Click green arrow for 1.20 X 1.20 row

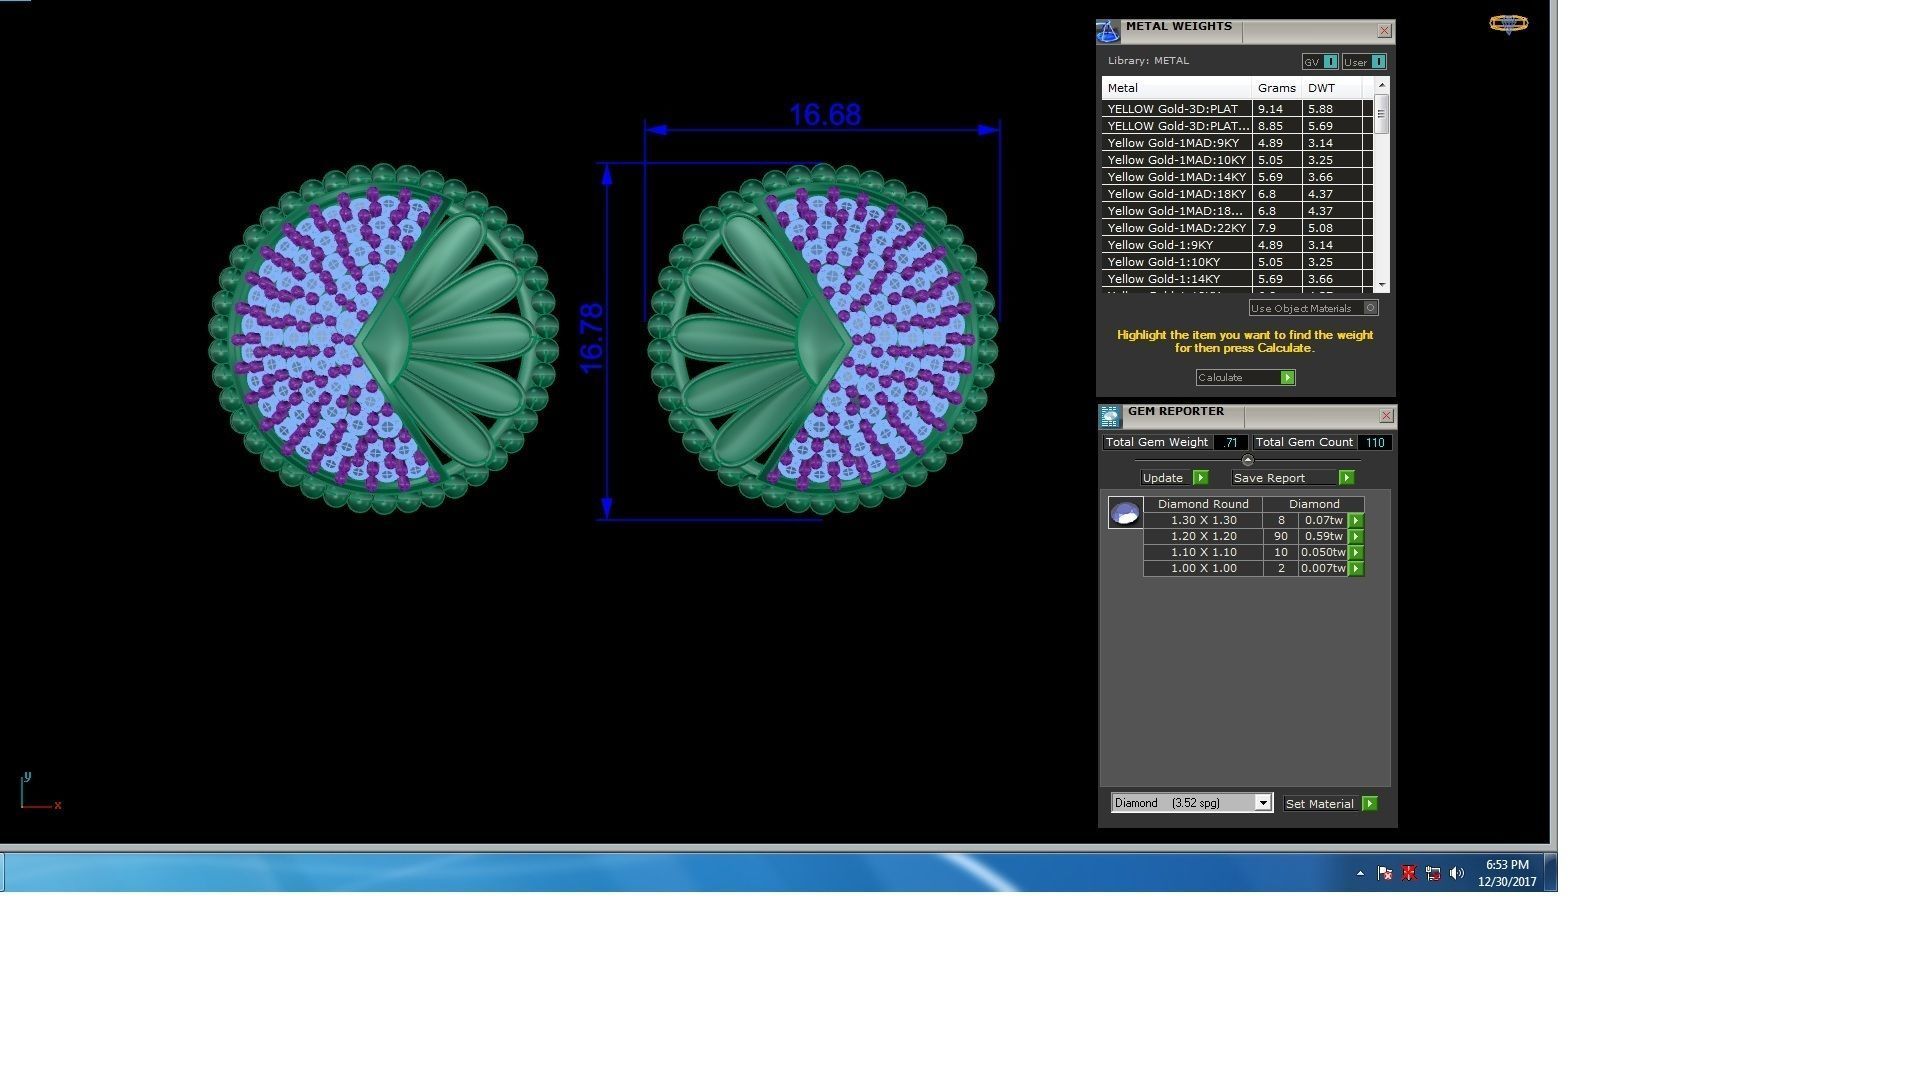1356,536
